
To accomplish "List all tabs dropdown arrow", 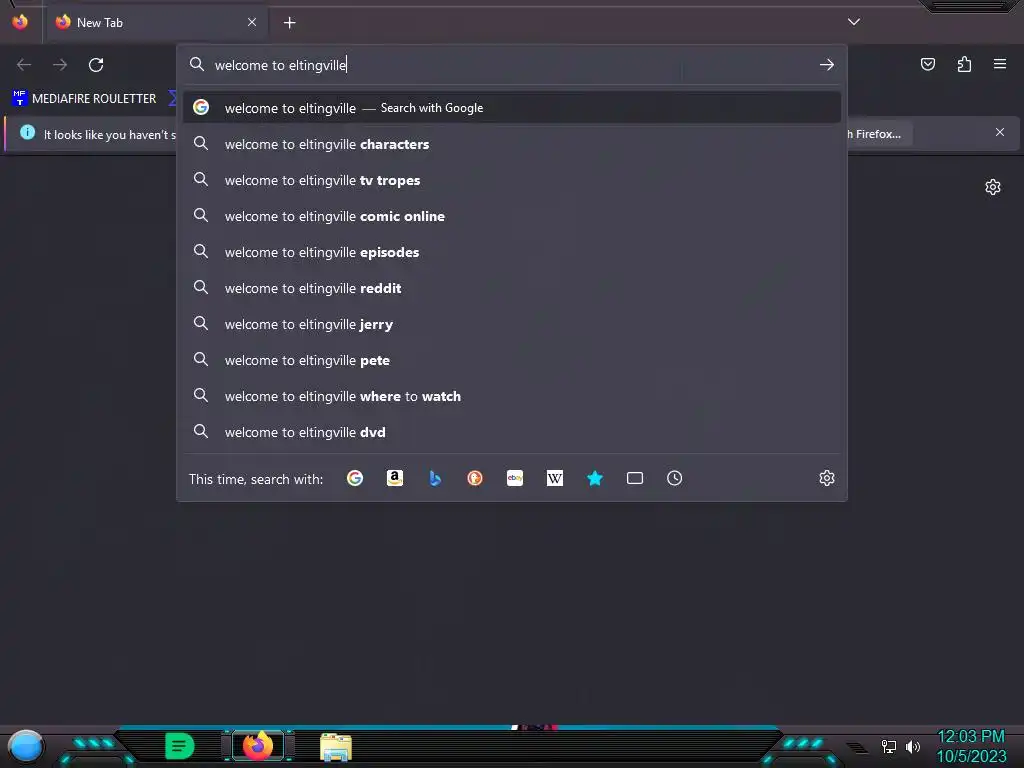I will pyautogui.click(x=854, y=22).
